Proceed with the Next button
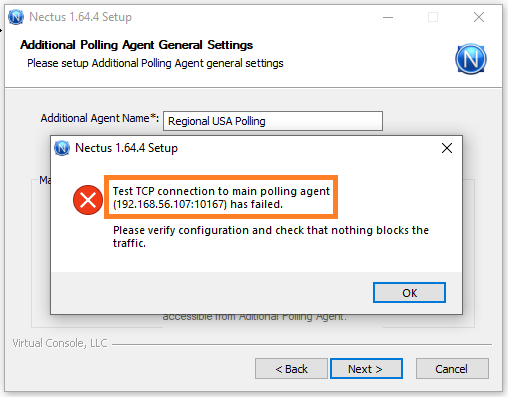 [x=366, y=369]
